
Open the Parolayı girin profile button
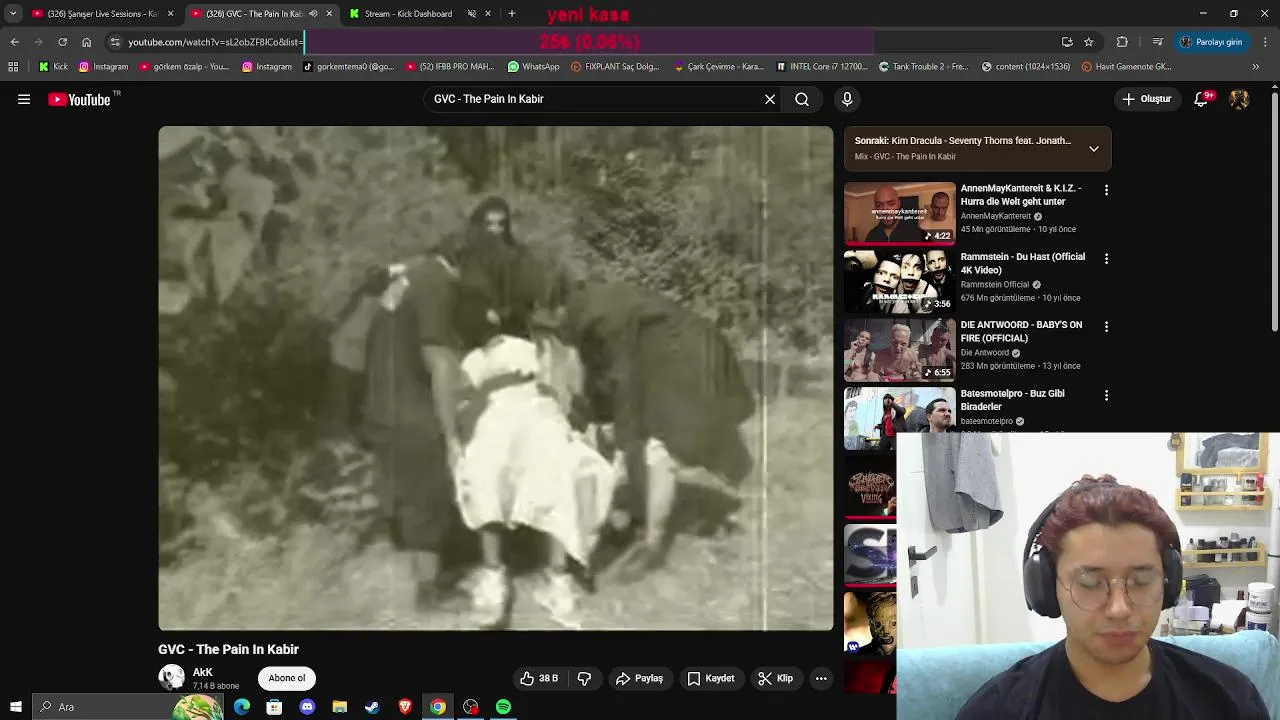(1211, 42)
